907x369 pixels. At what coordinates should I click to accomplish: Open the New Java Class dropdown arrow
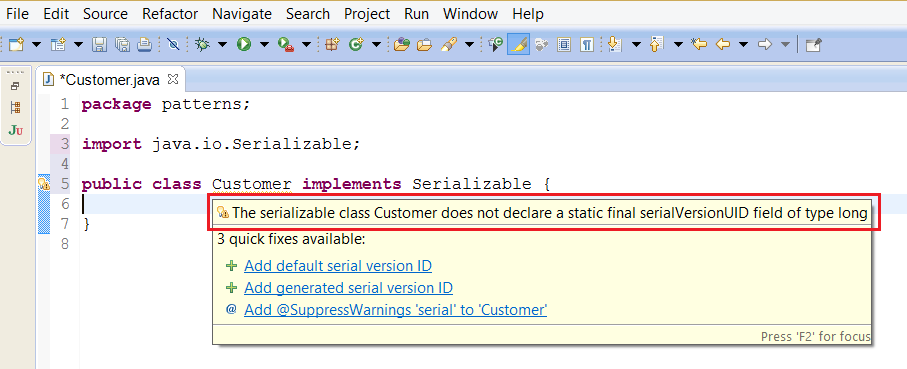tap(376, 45)
